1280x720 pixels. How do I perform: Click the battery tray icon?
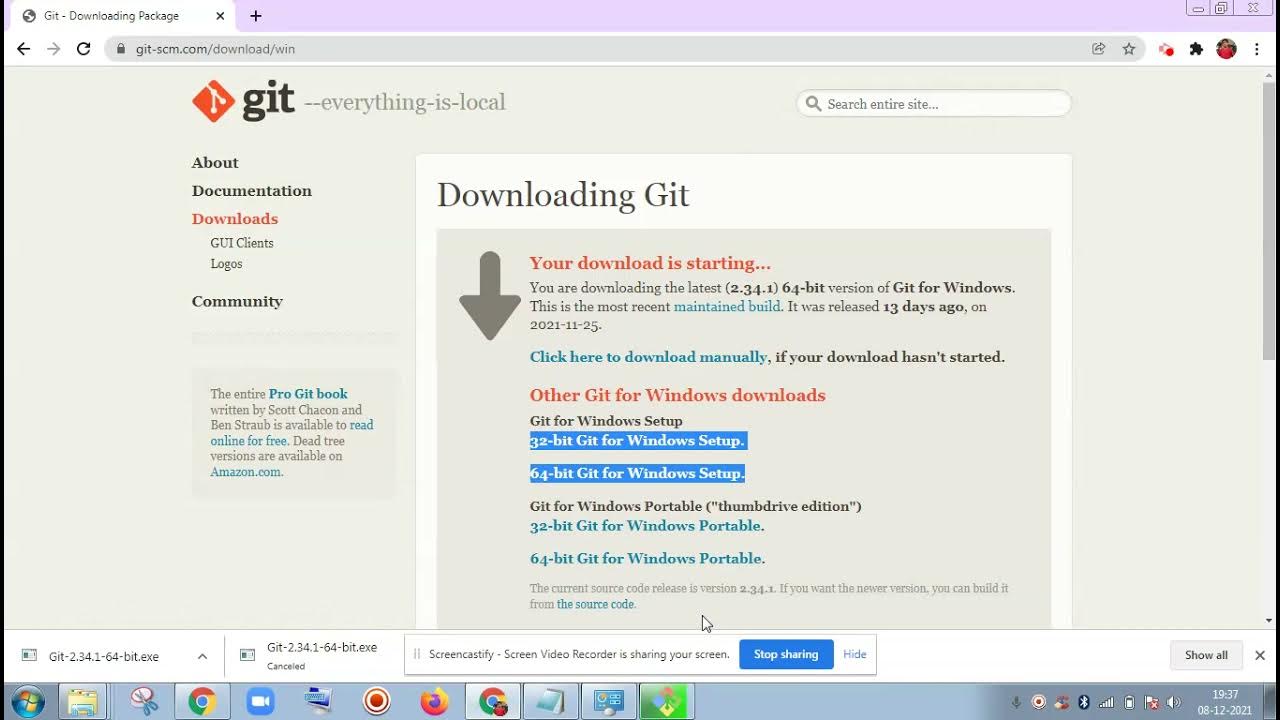click(x=1129, y=703)
